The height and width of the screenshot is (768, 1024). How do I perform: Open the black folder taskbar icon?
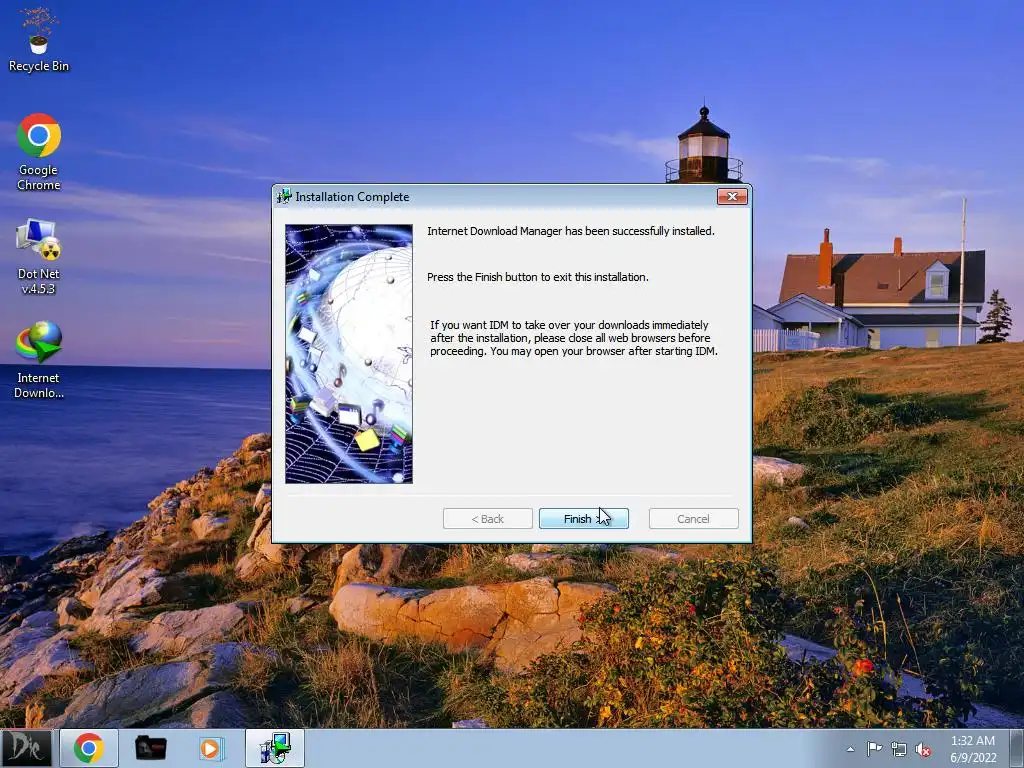[x=150, y=748]
